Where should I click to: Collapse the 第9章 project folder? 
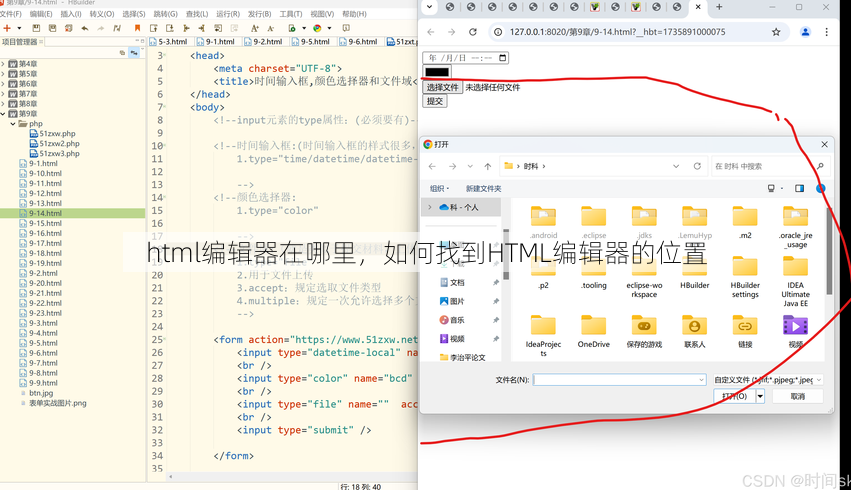[3, 114]
